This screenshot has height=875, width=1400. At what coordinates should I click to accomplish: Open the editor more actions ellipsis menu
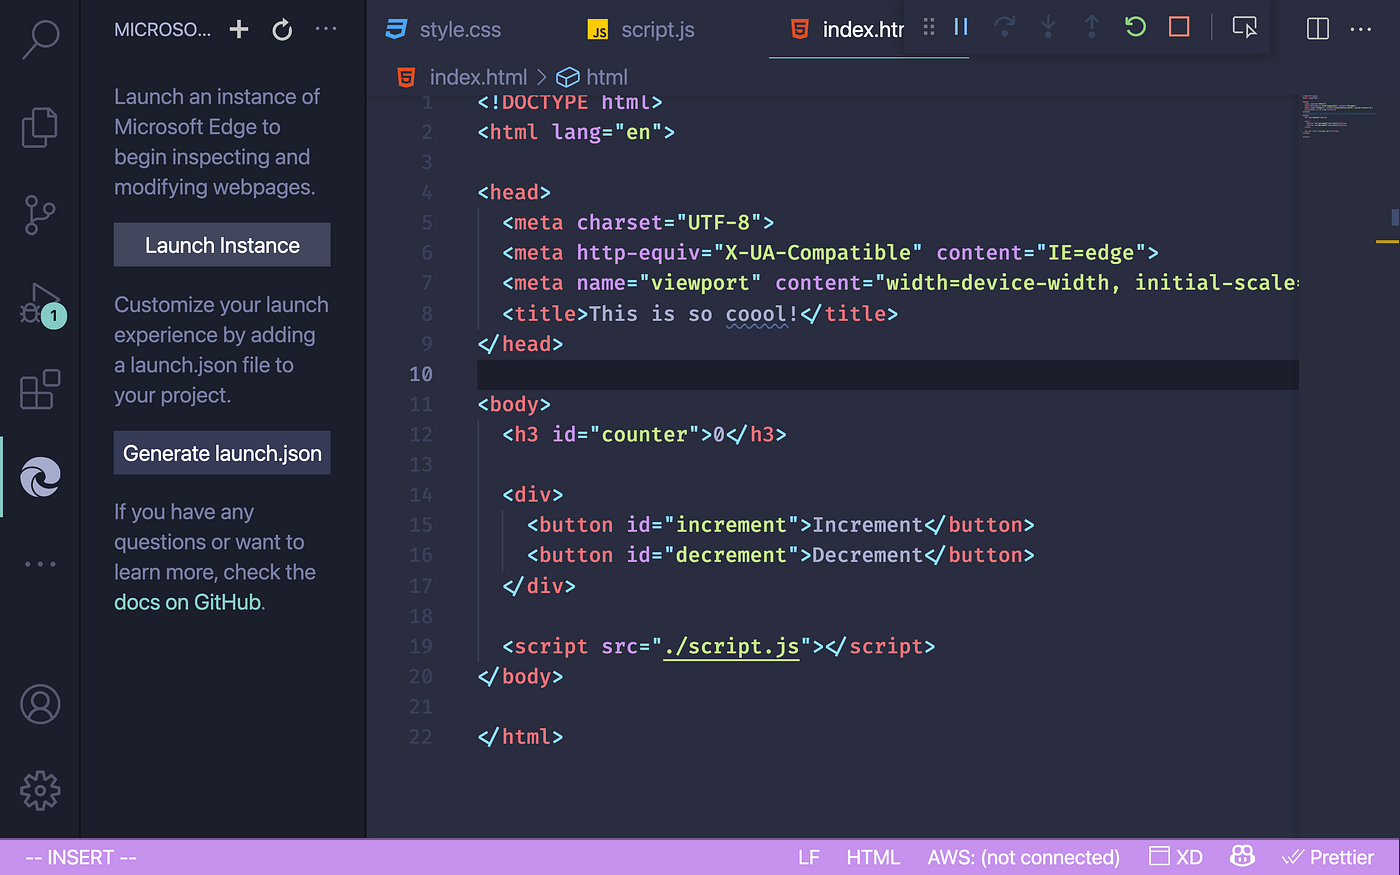click(1361, 29)
